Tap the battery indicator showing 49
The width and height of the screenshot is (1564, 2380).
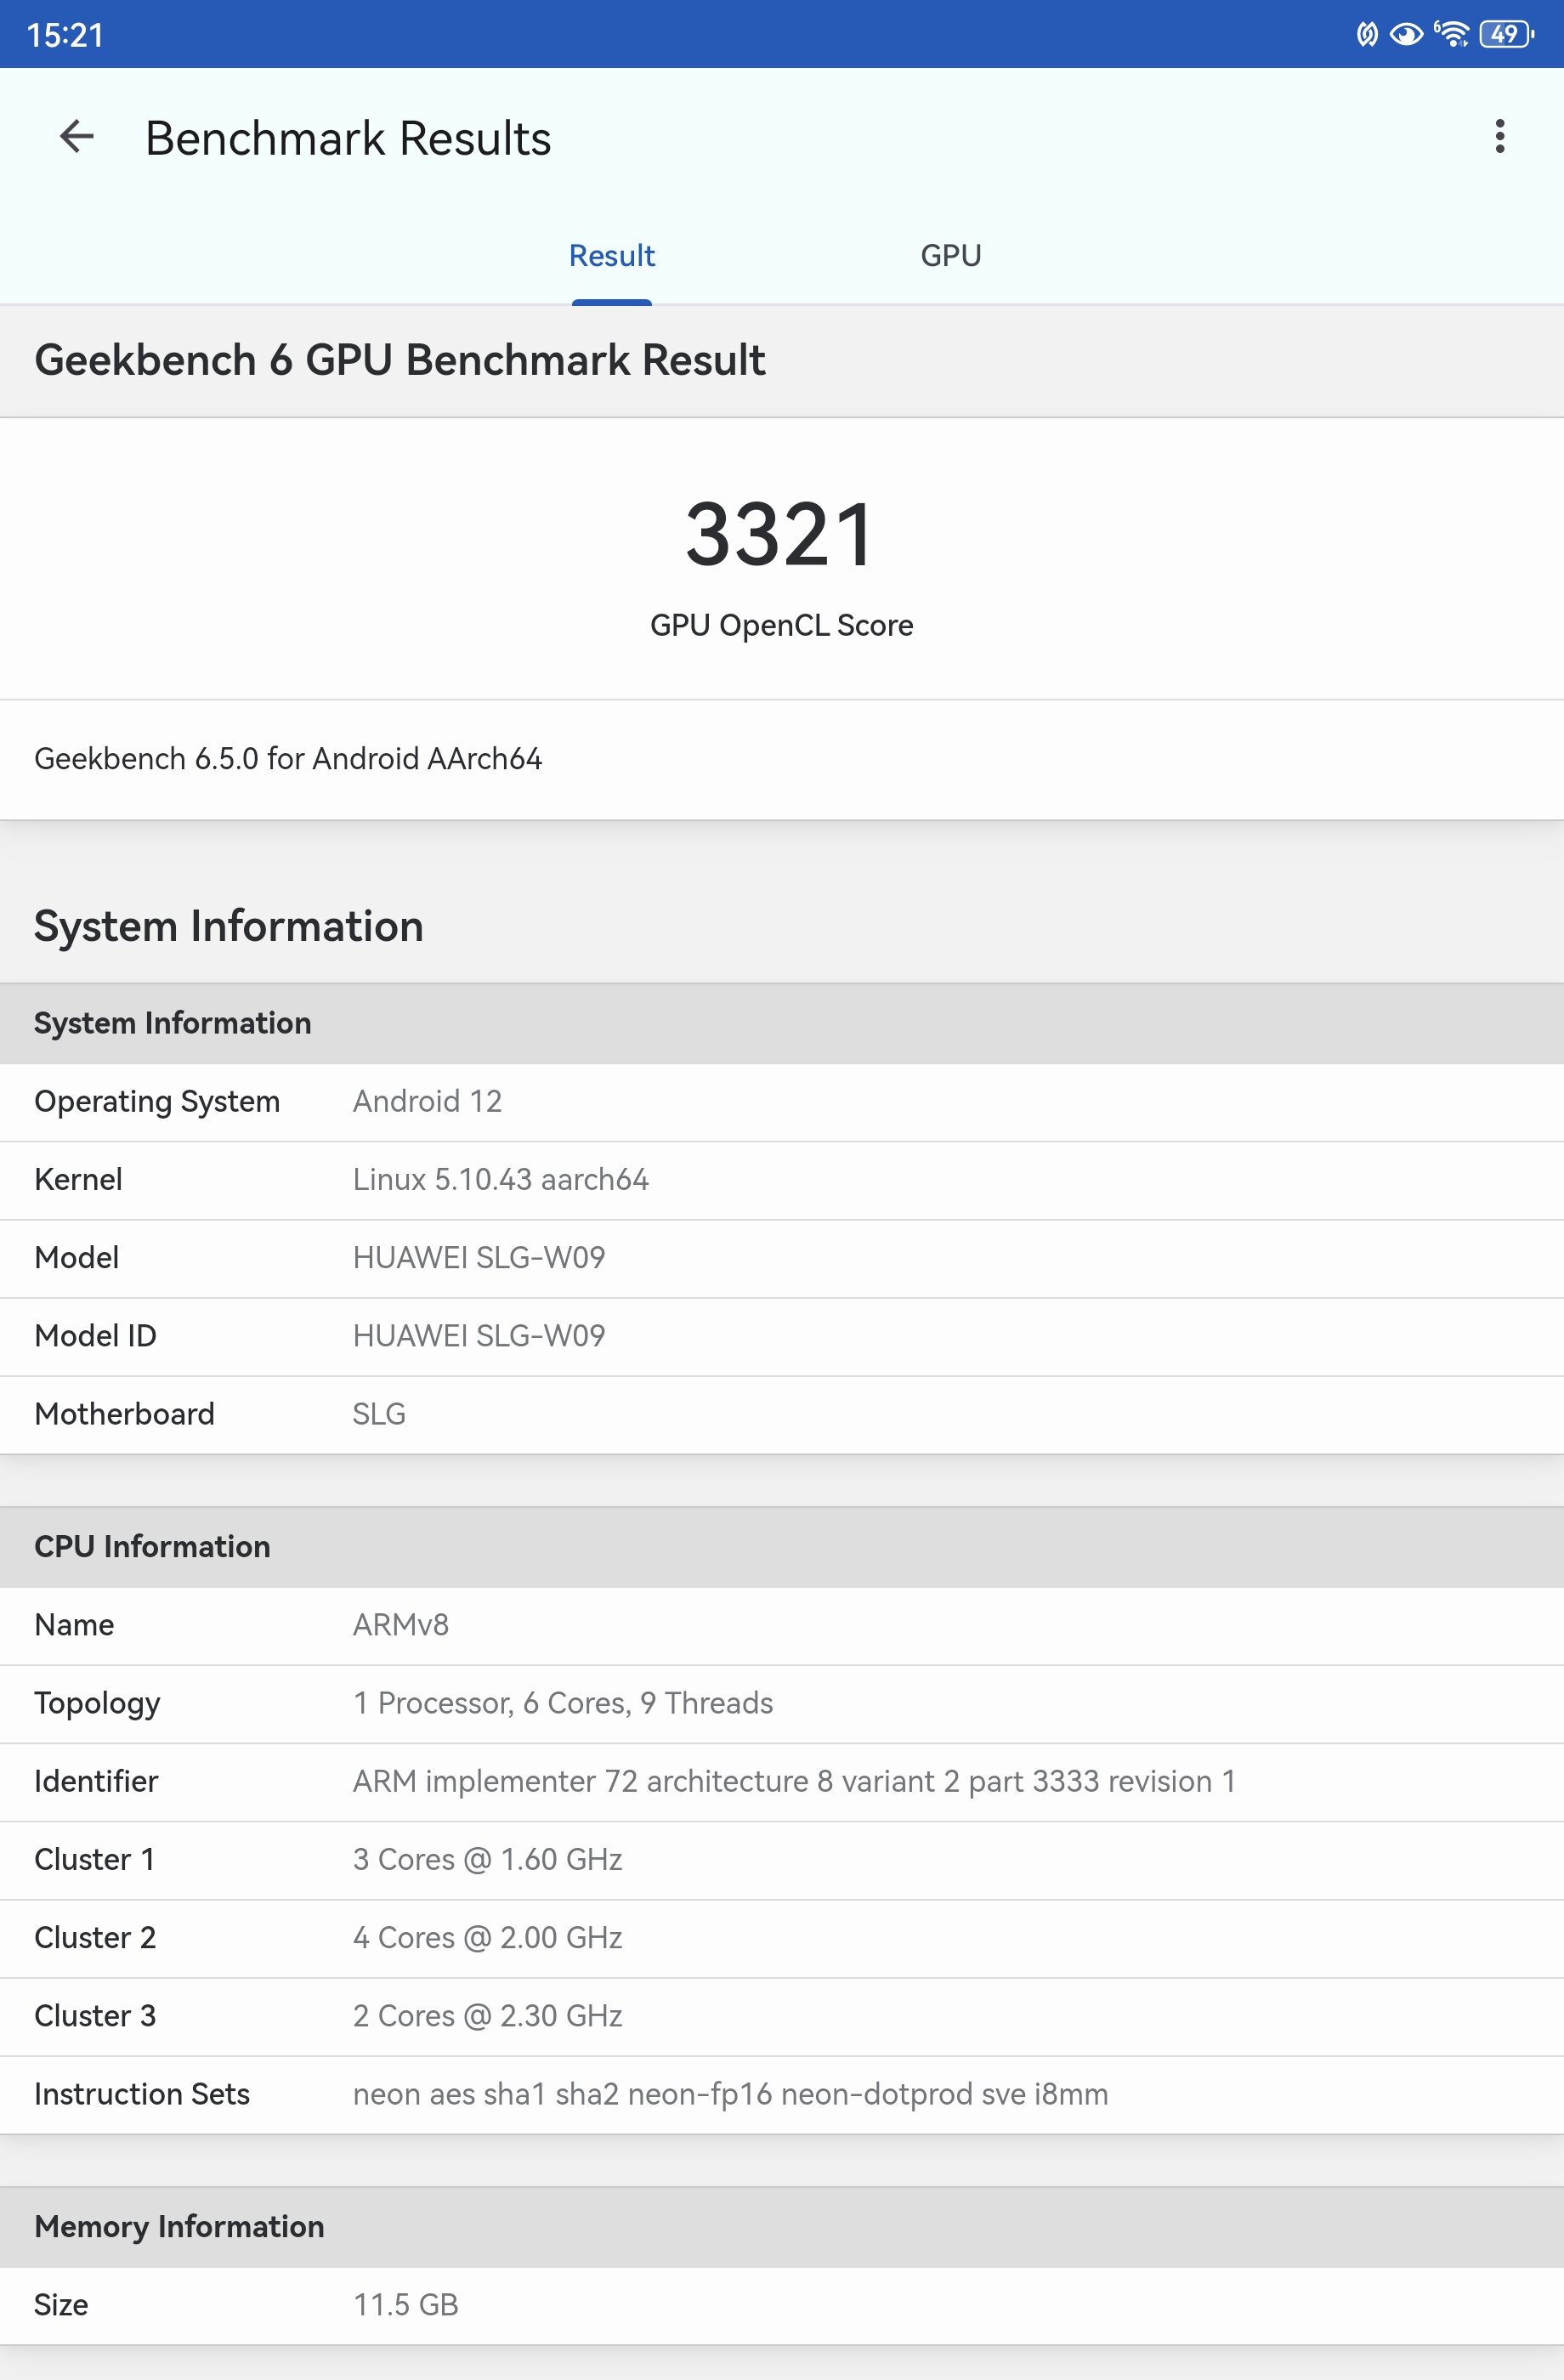tap(1505, 34)
